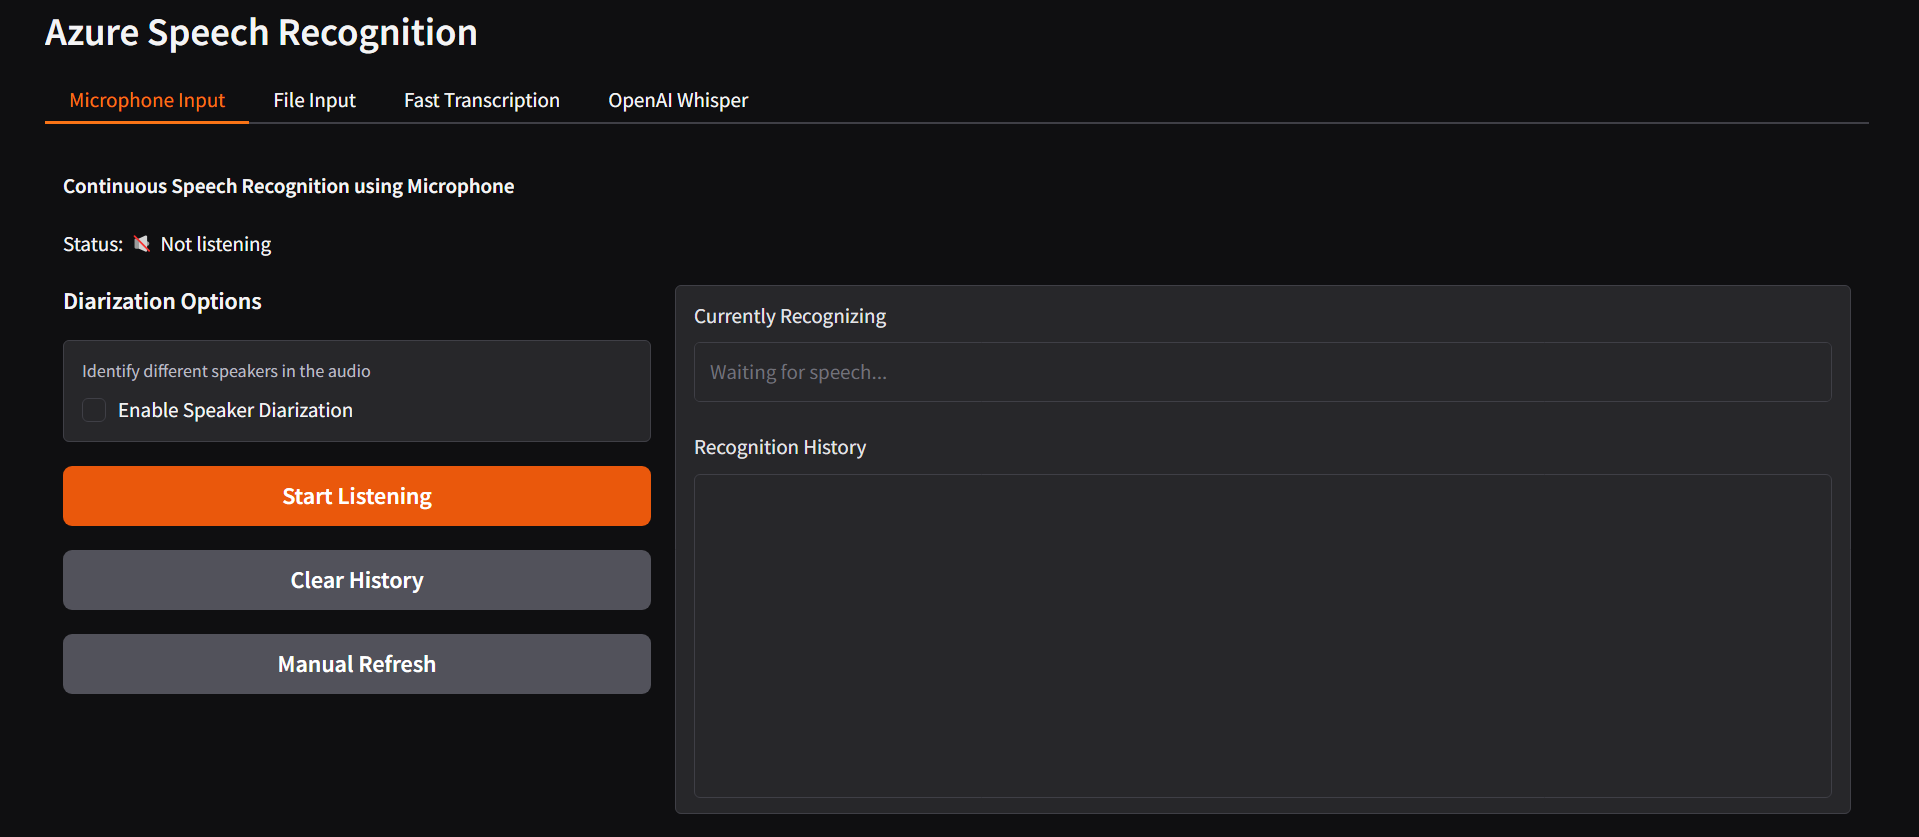Click the Azure Speech Recognition title
Screen dimensions: 1919x837
(x=261, y=33)
